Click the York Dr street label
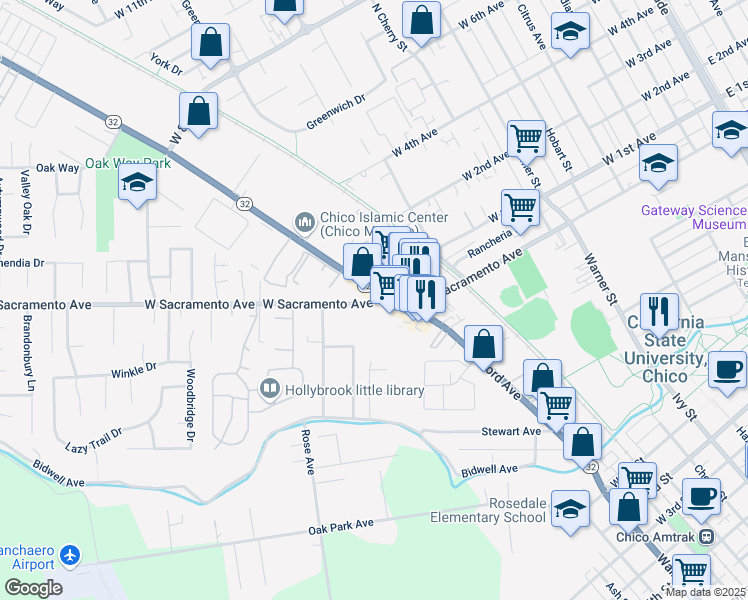The height and width of the screenshot is (600, 748). (x=166, y=64)
